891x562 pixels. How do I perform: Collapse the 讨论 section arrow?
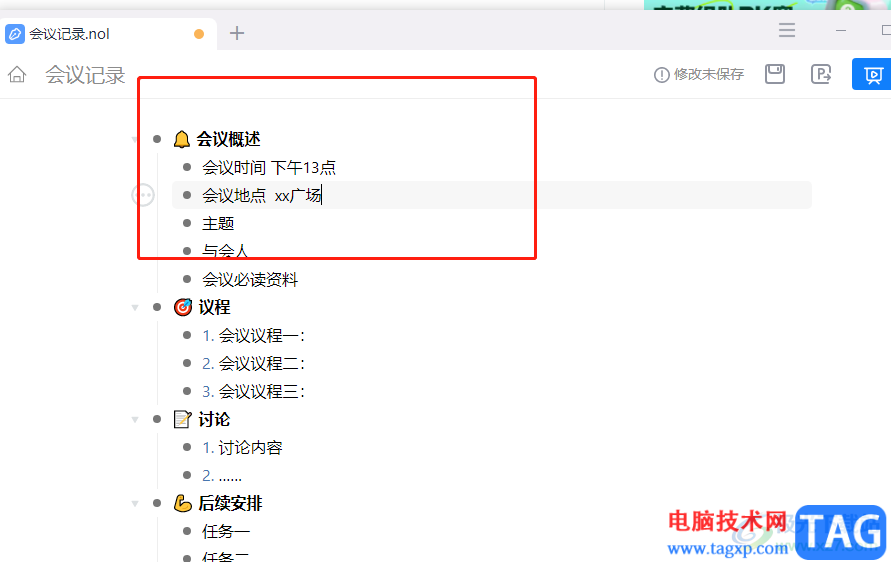(x=135, y=420)
